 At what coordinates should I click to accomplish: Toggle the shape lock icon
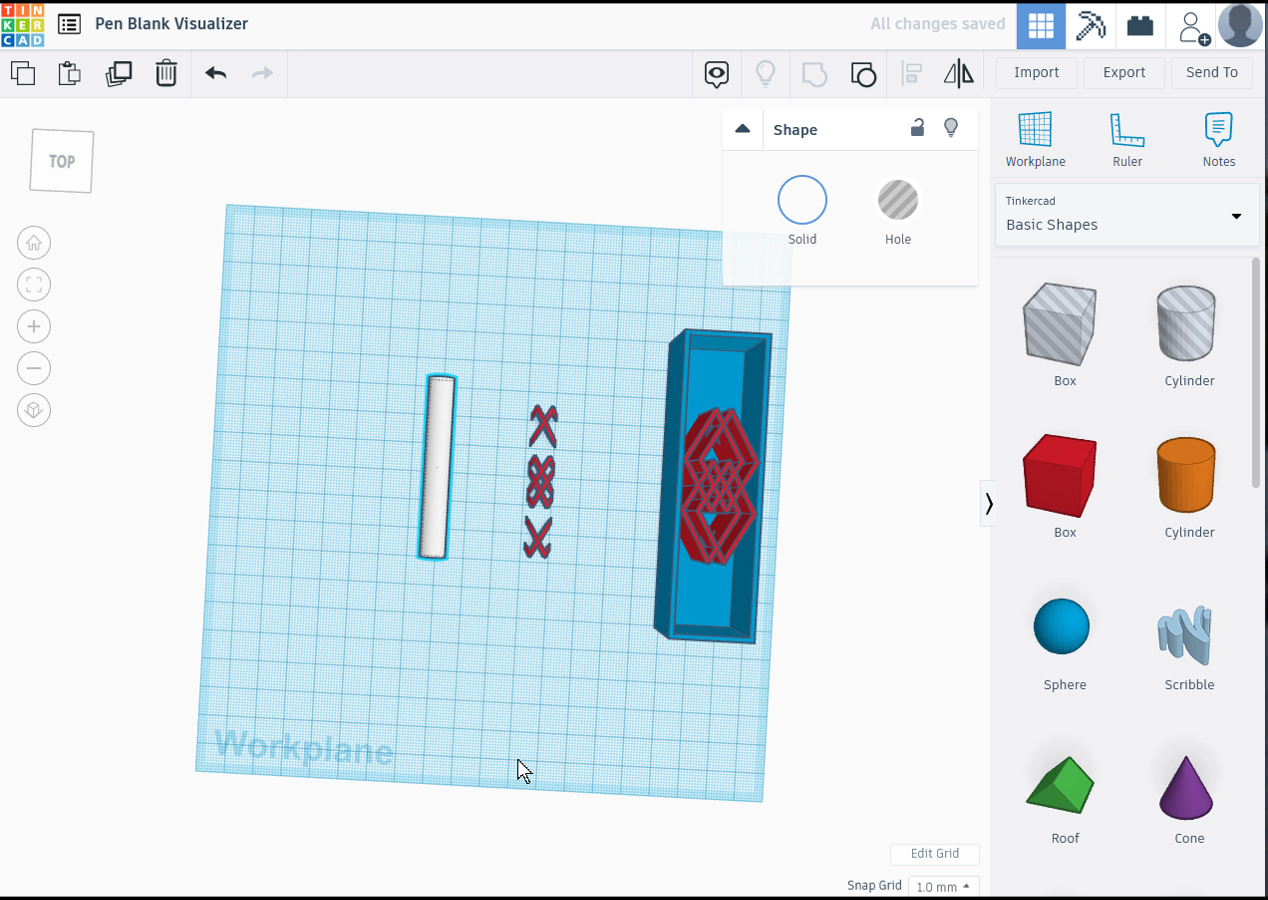click(917, 128)
